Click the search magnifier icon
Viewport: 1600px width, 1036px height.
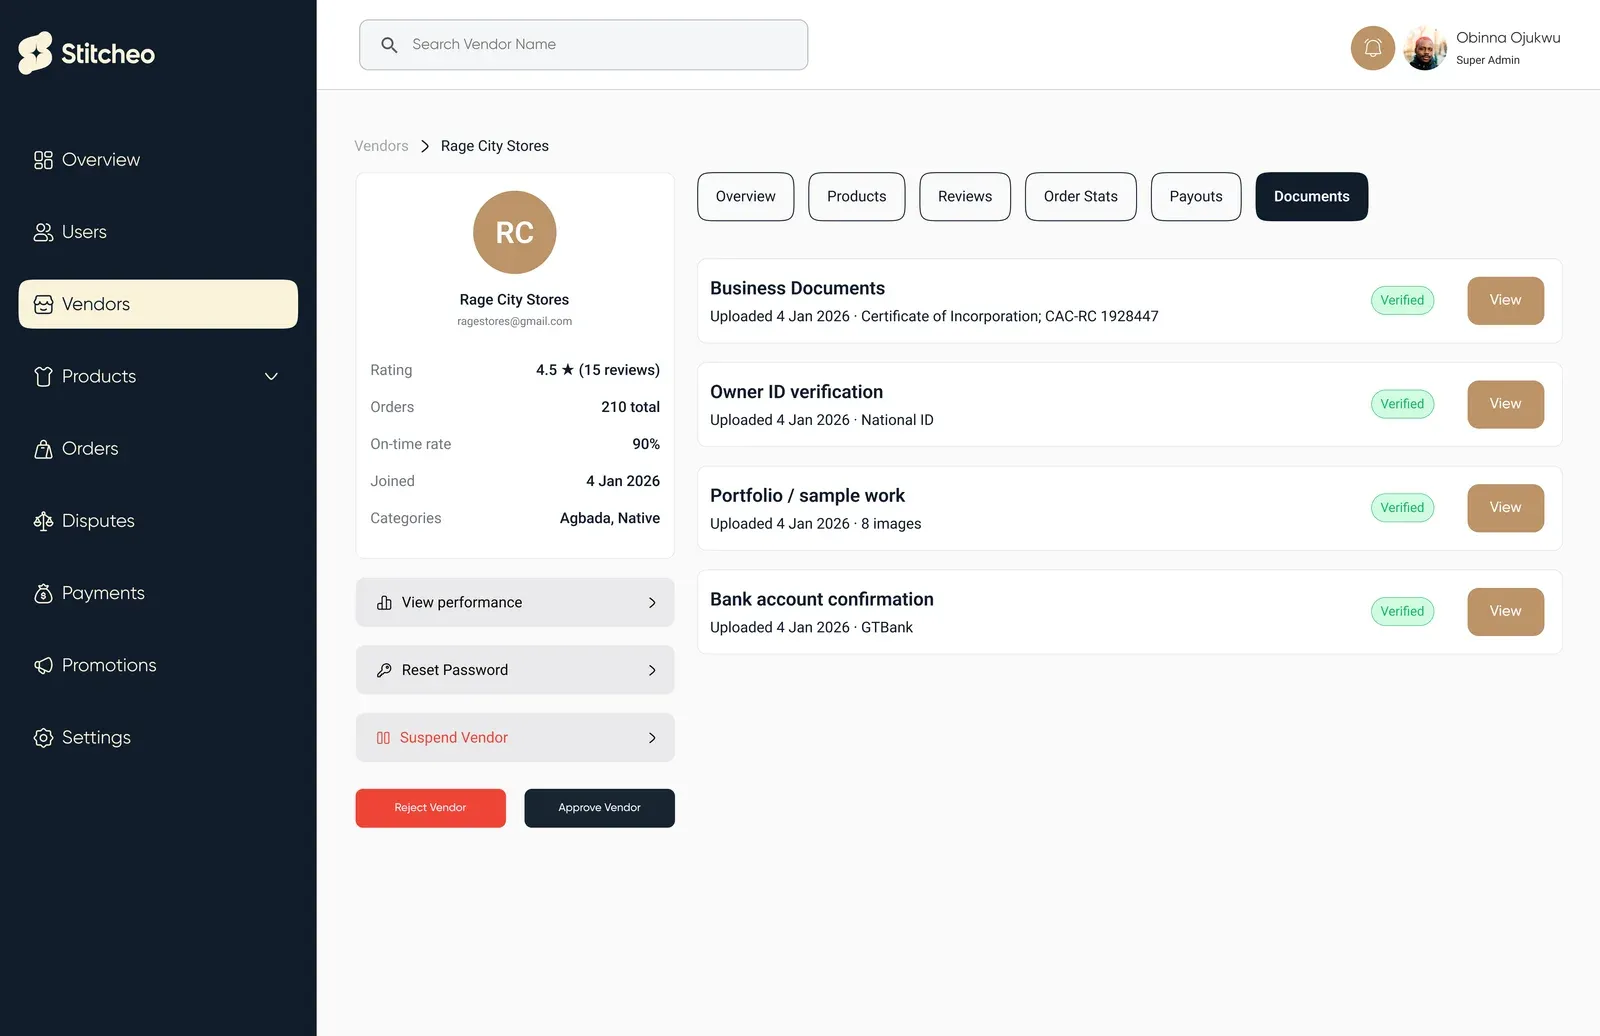tap(389, 45)
